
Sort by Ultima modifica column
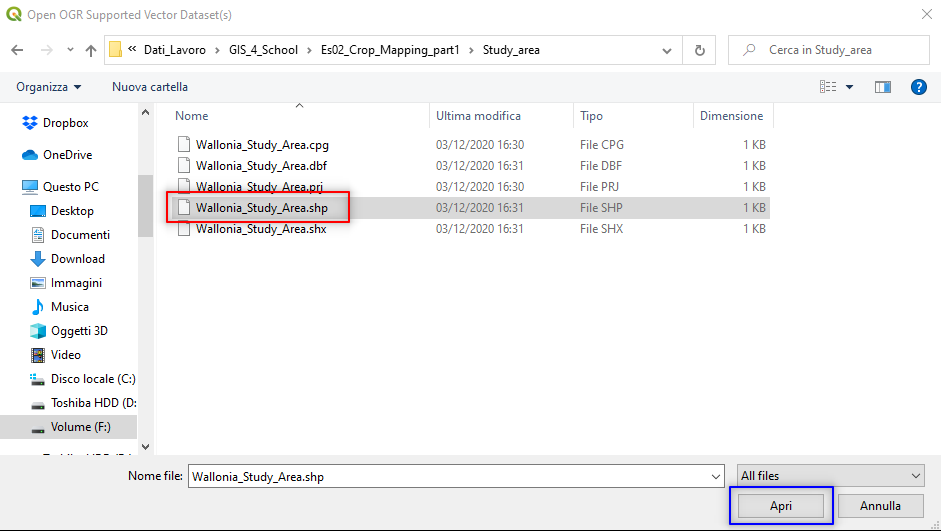coord(478,116)
